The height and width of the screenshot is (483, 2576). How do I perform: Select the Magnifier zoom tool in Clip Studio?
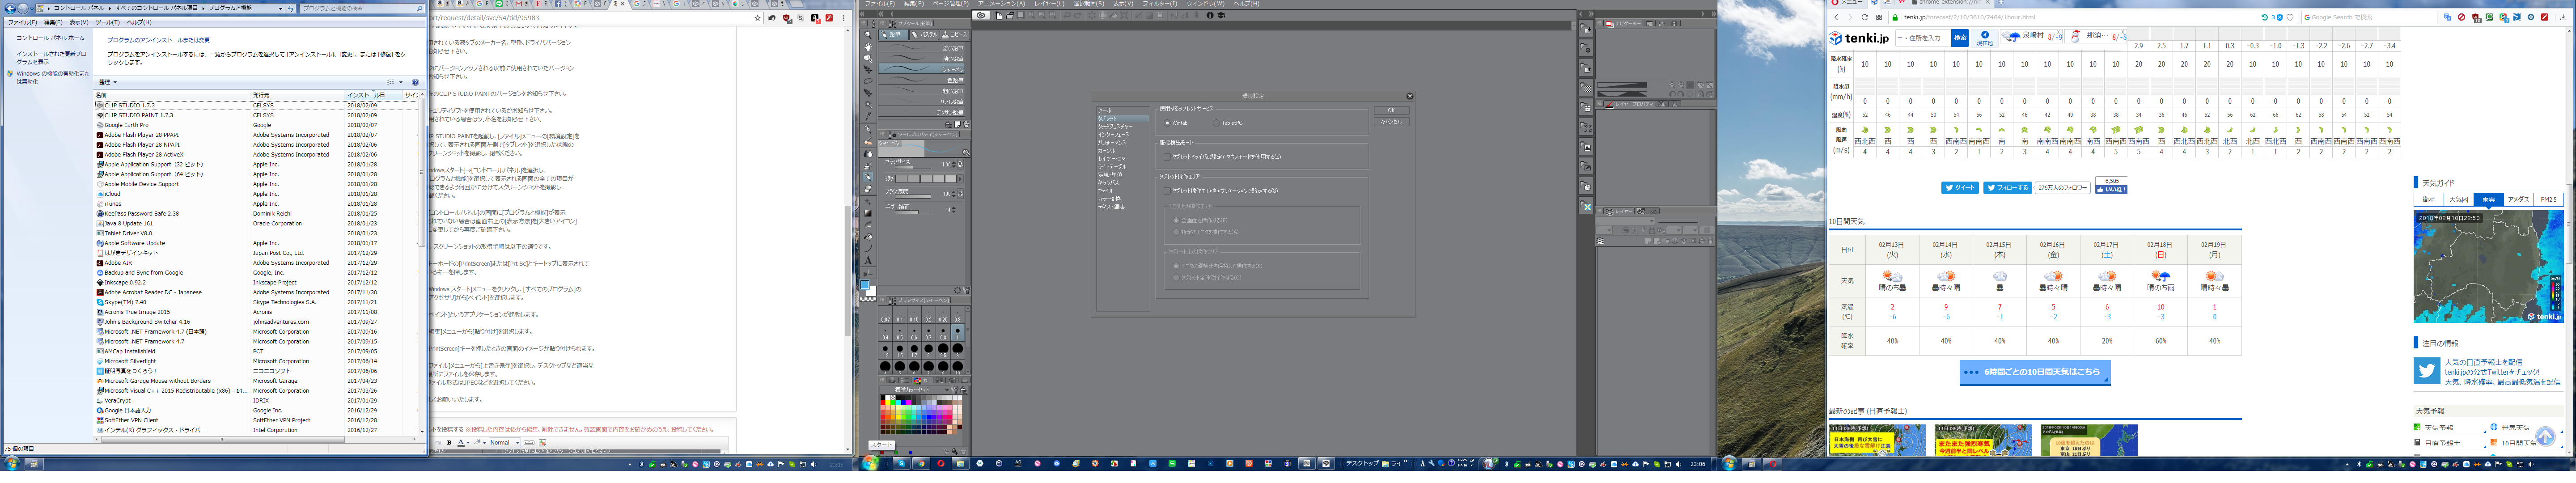tap(868, 35)
